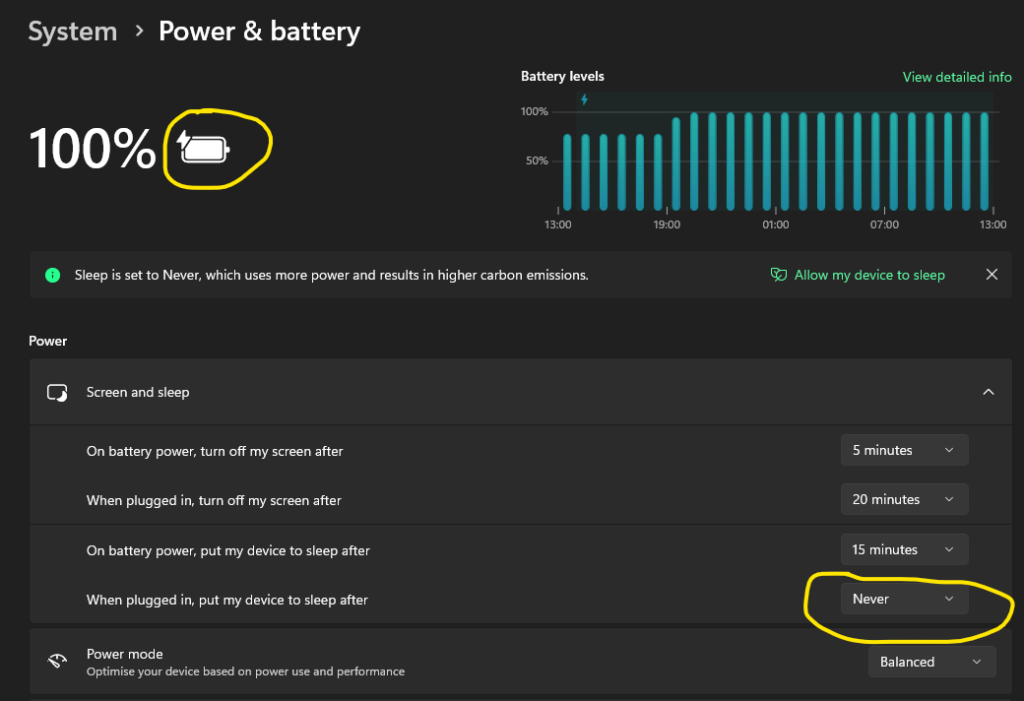Go back to System in the breadcrumb
Viewport: 1024px width, 701px height.
(72, 31)
